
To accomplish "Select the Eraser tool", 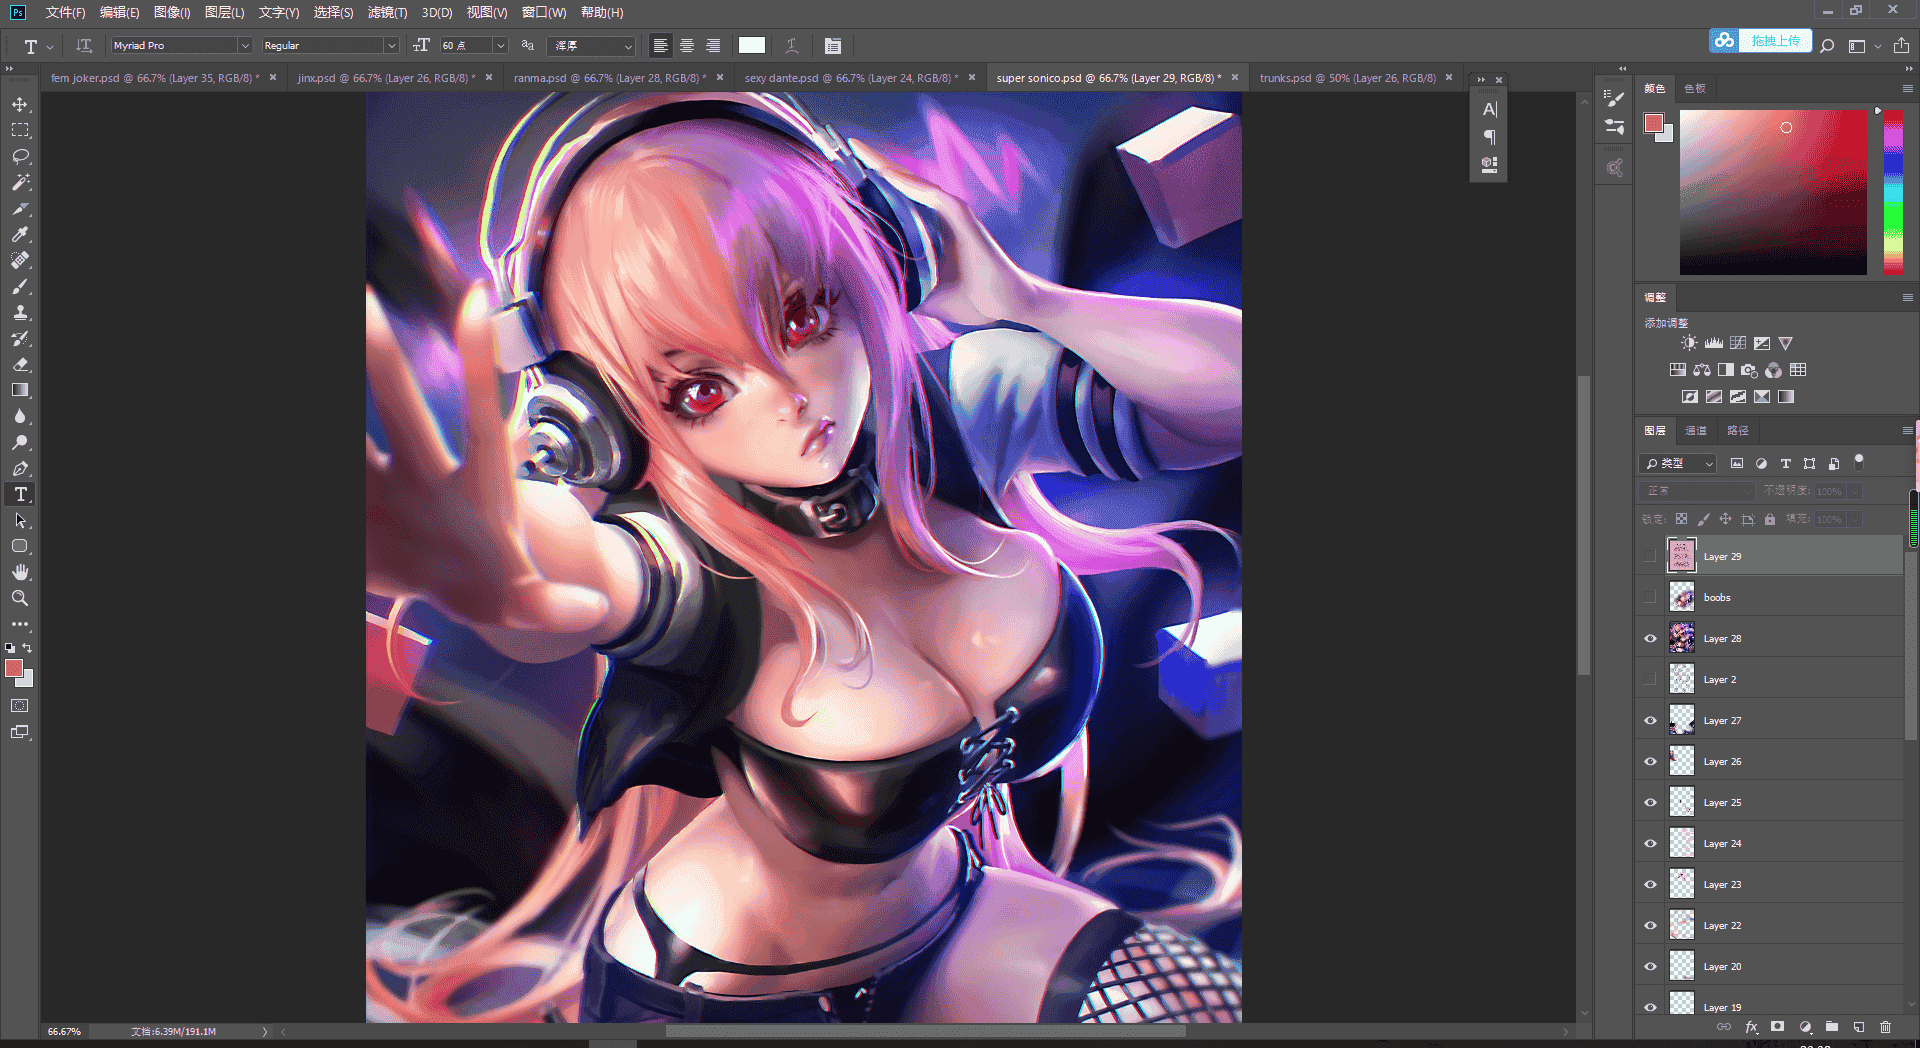I will [20, 364].
